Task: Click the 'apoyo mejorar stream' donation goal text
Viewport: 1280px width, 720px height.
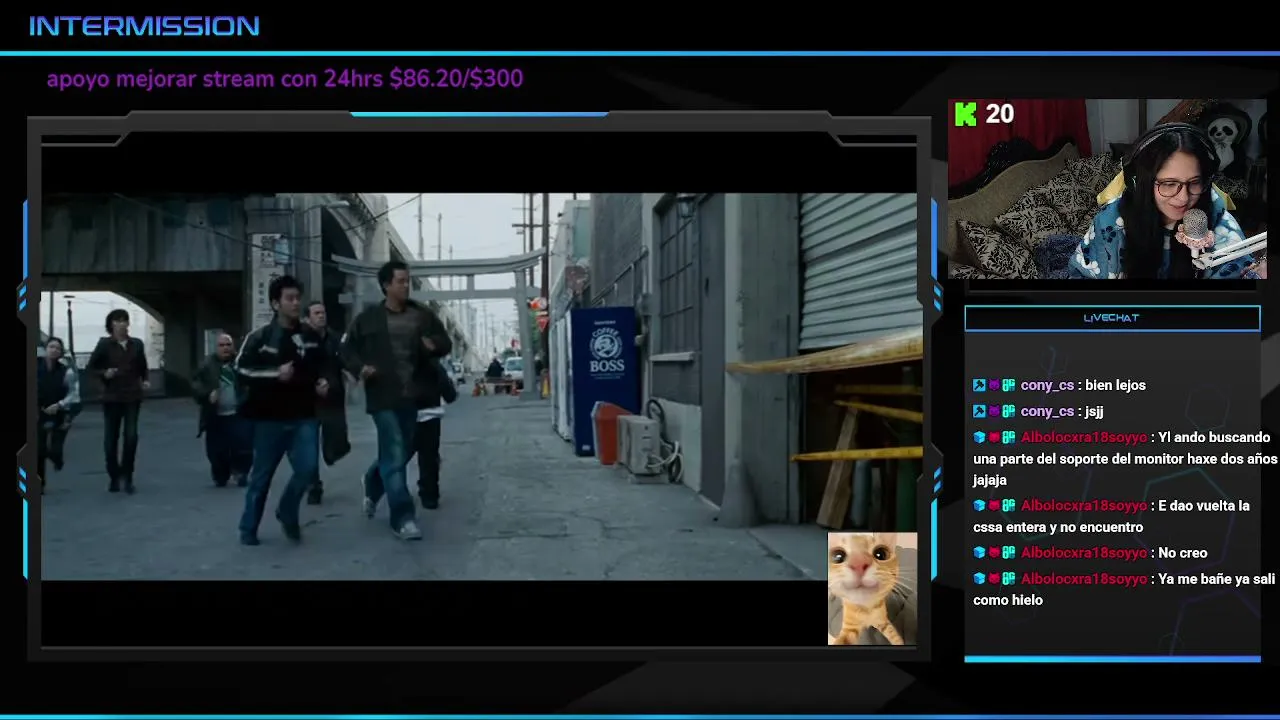Action: pyautogui.click(x=285, y=79)
